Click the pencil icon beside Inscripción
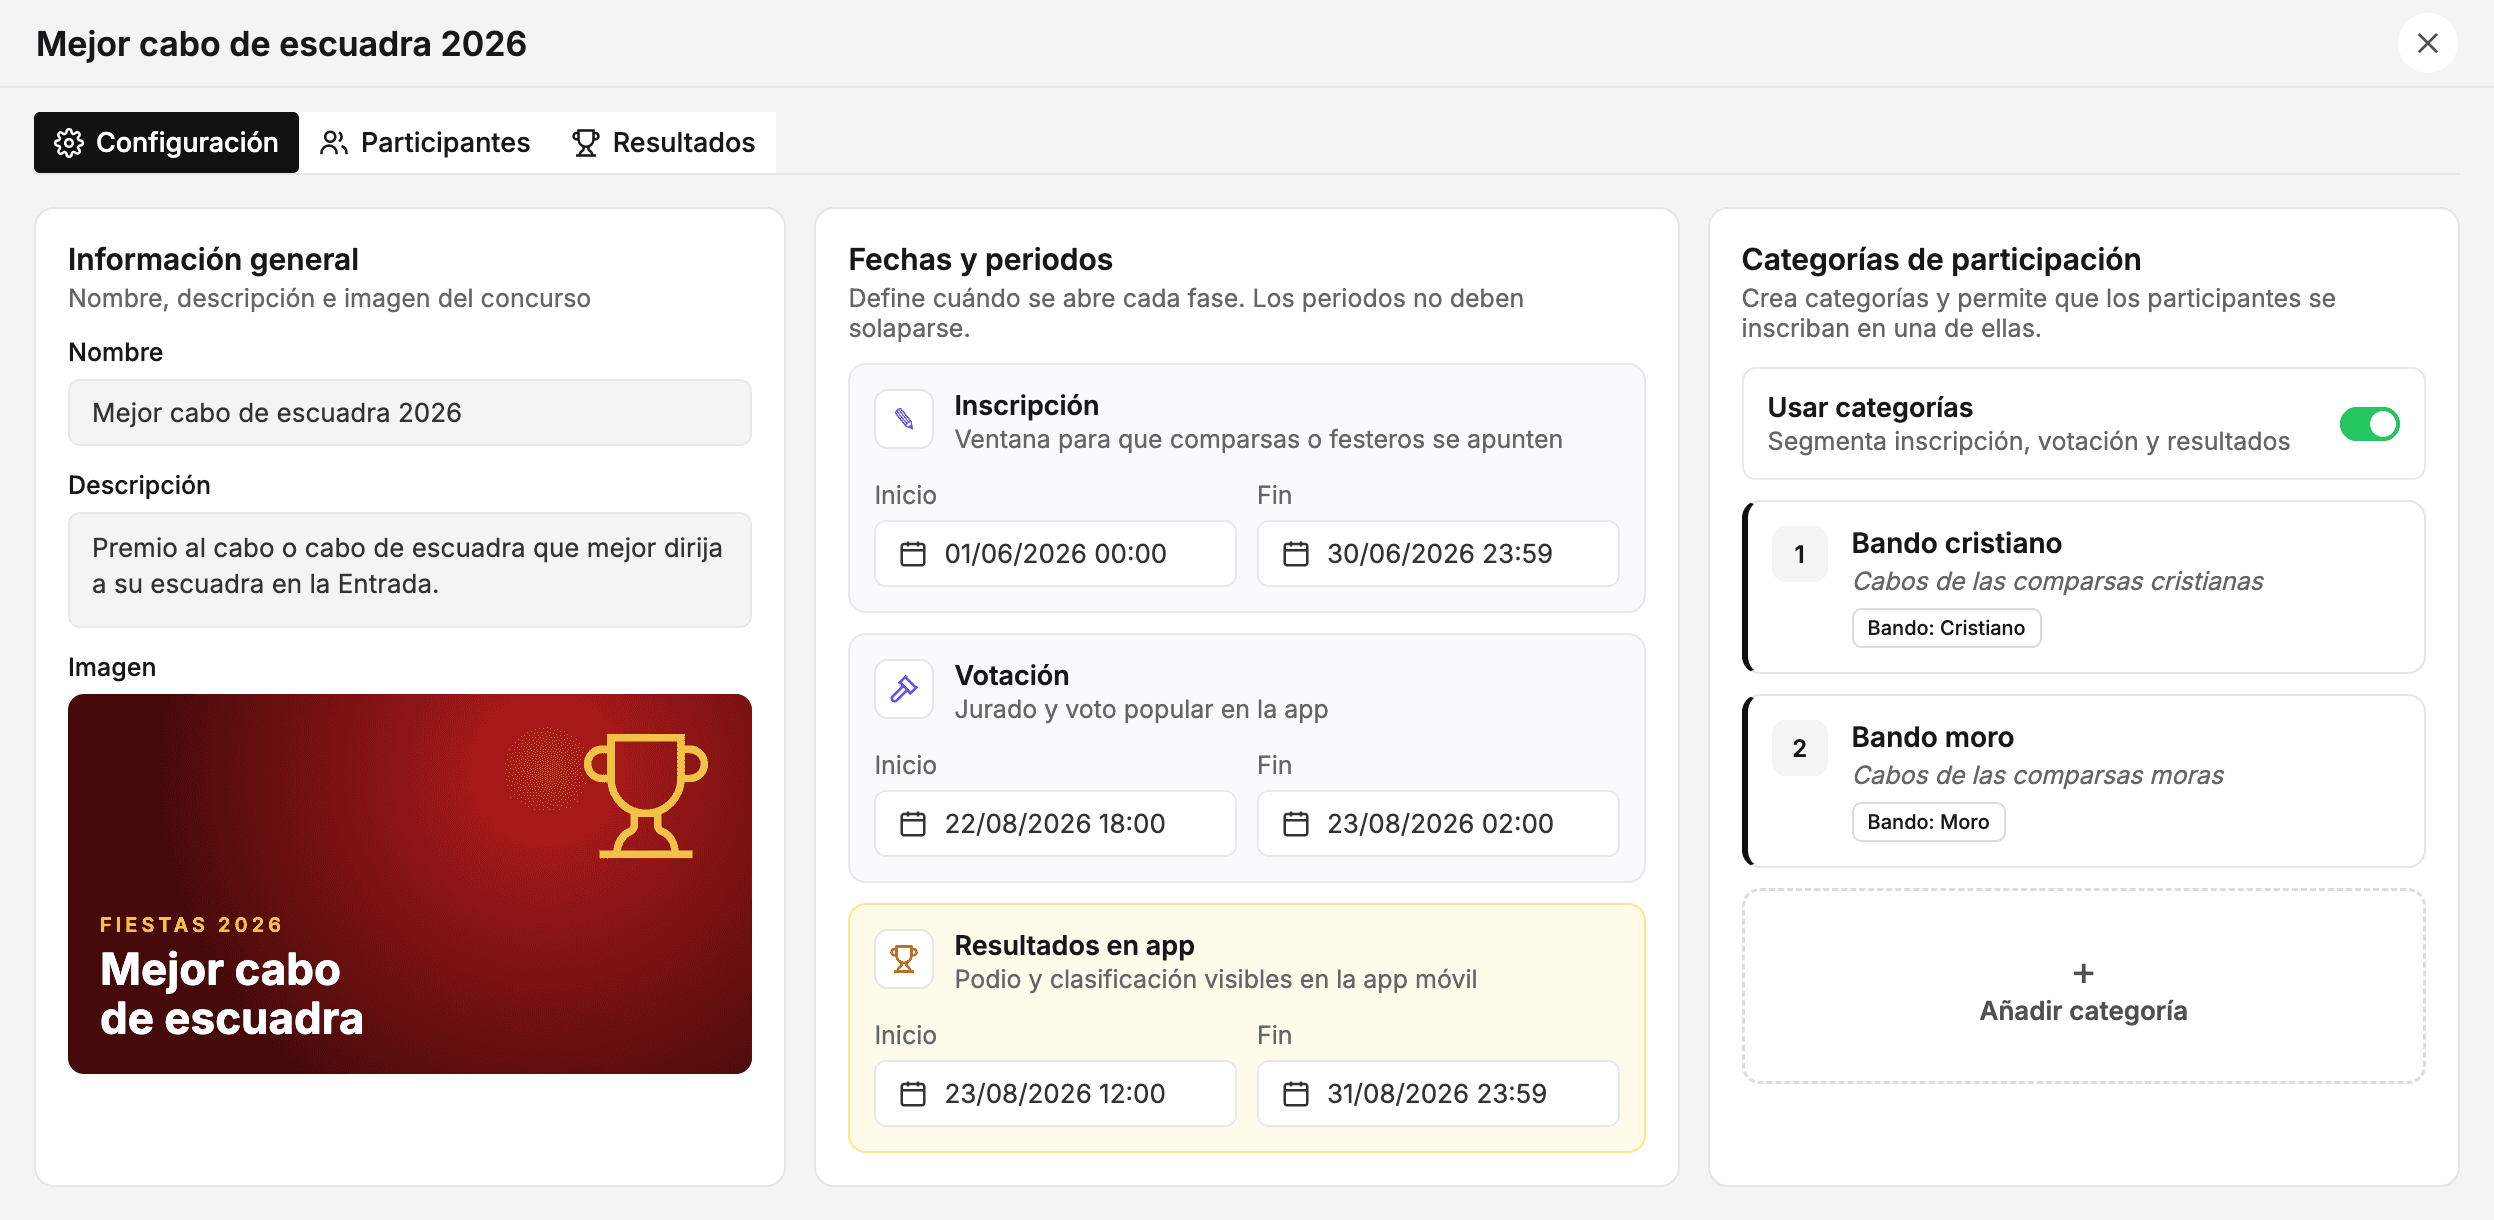Image resolution: width=2494 pixels, height=1220 pixels. (904, 419)
